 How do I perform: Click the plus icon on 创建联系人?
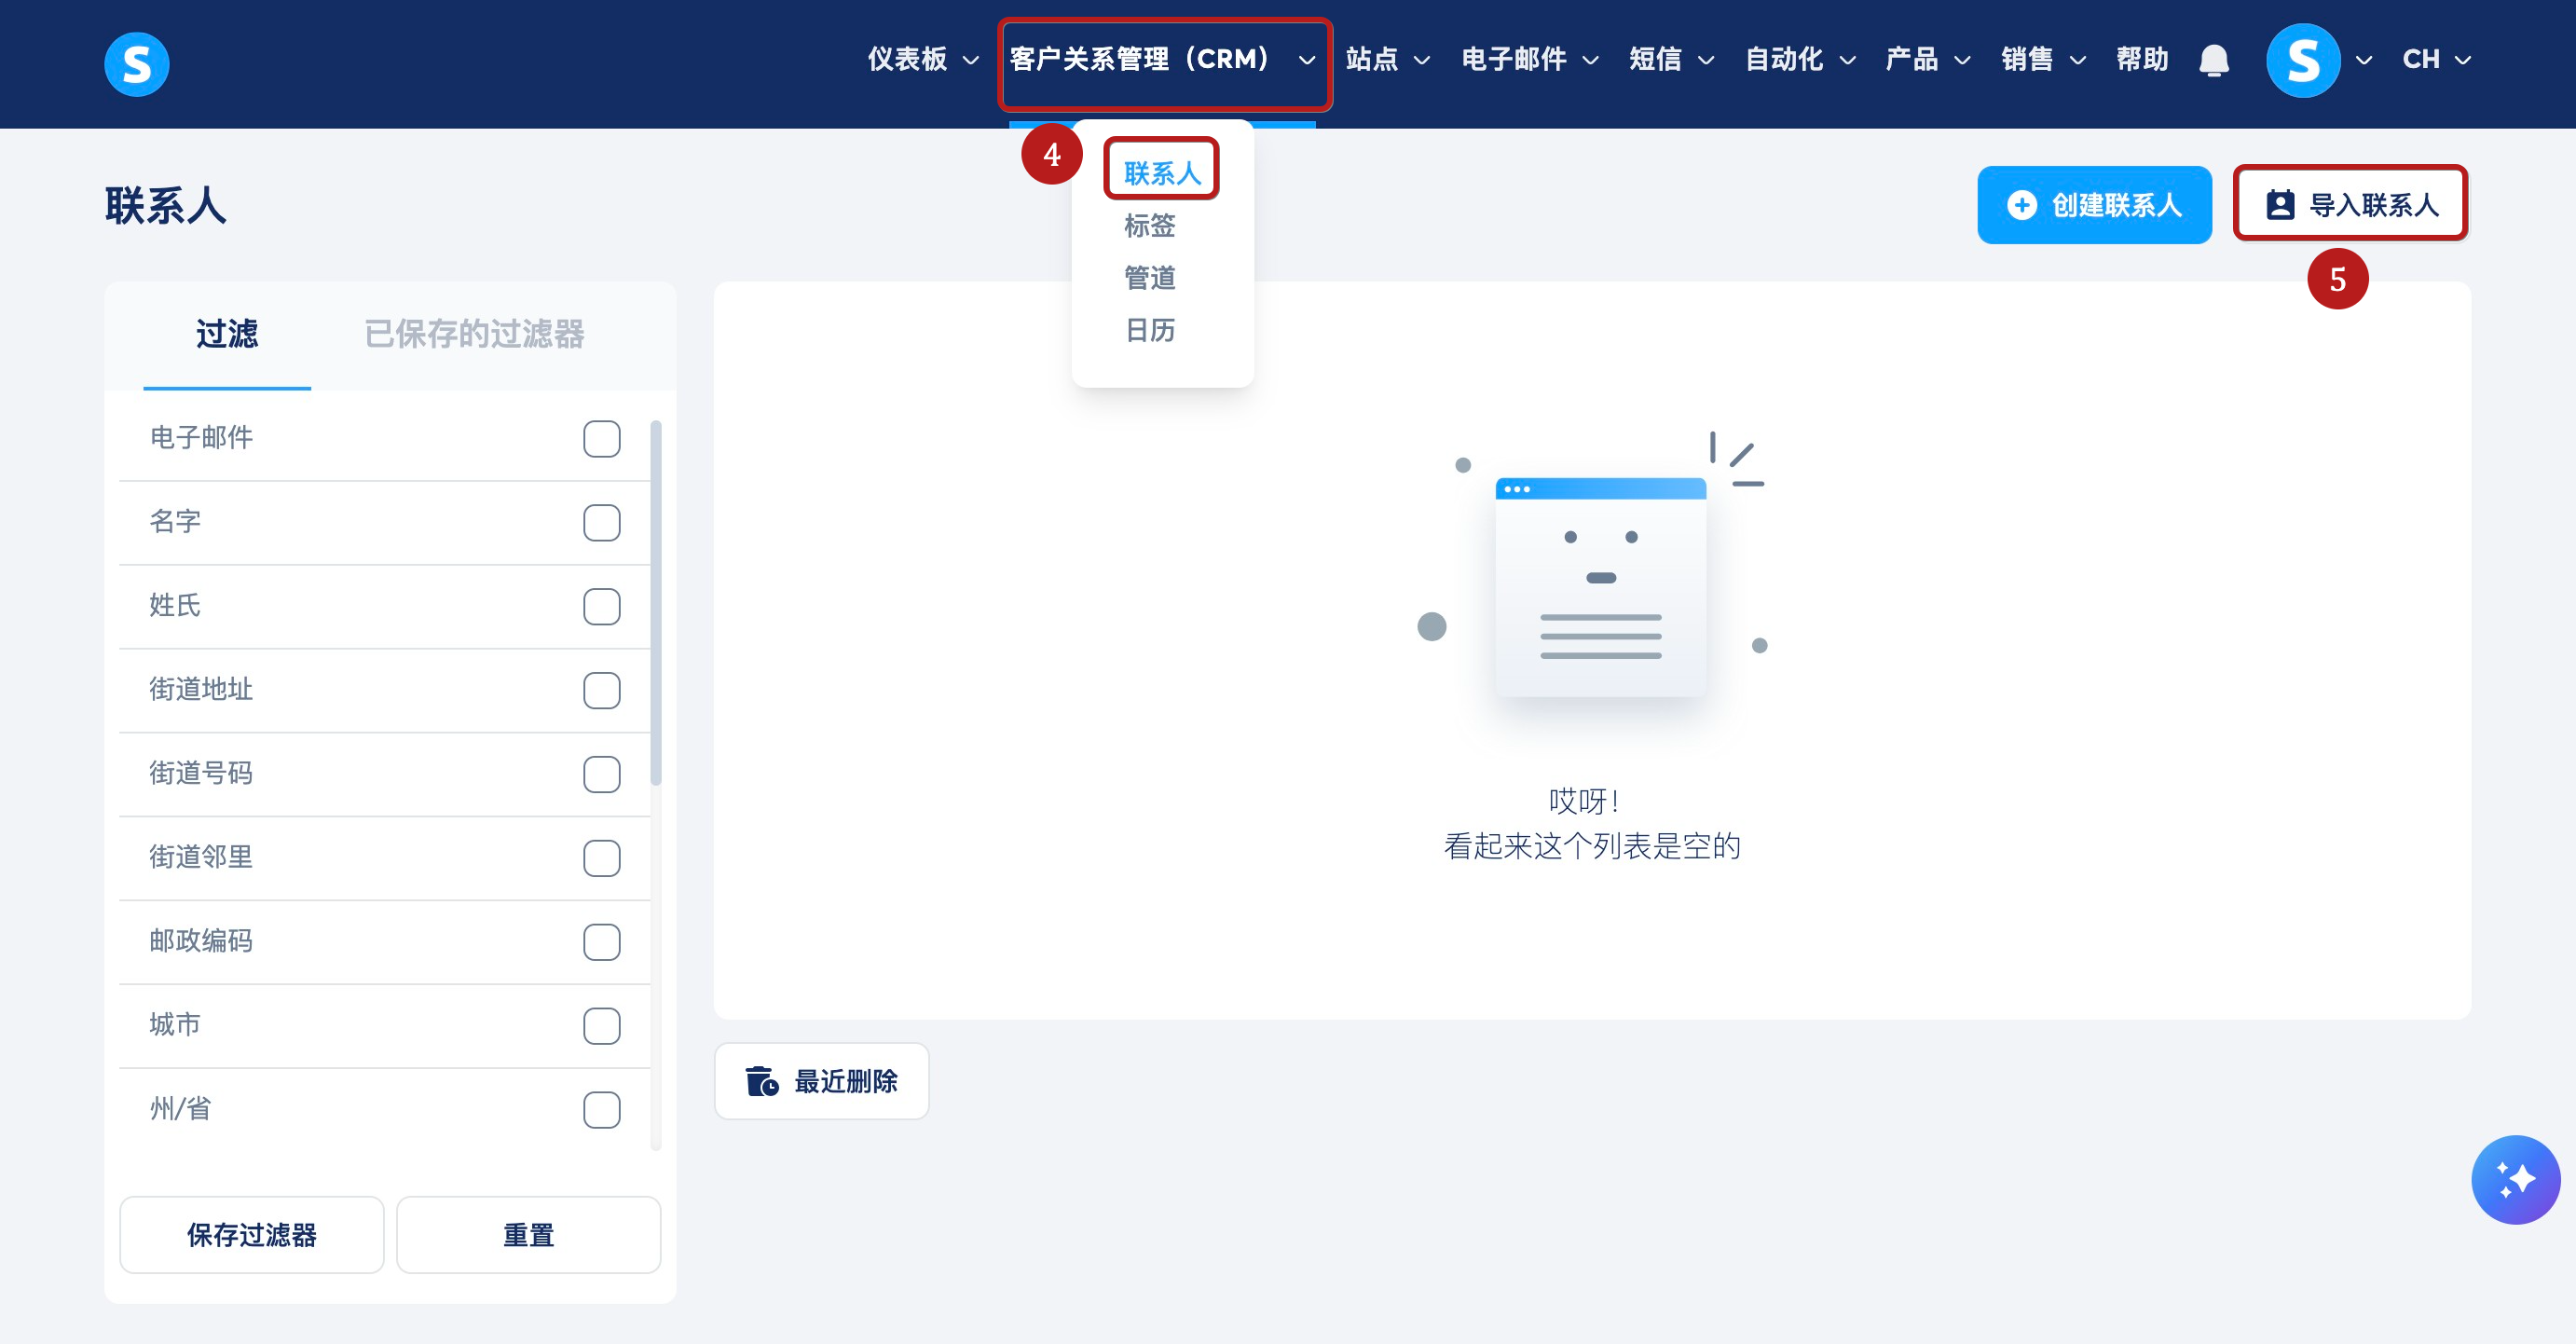[x=2021, y=205]
